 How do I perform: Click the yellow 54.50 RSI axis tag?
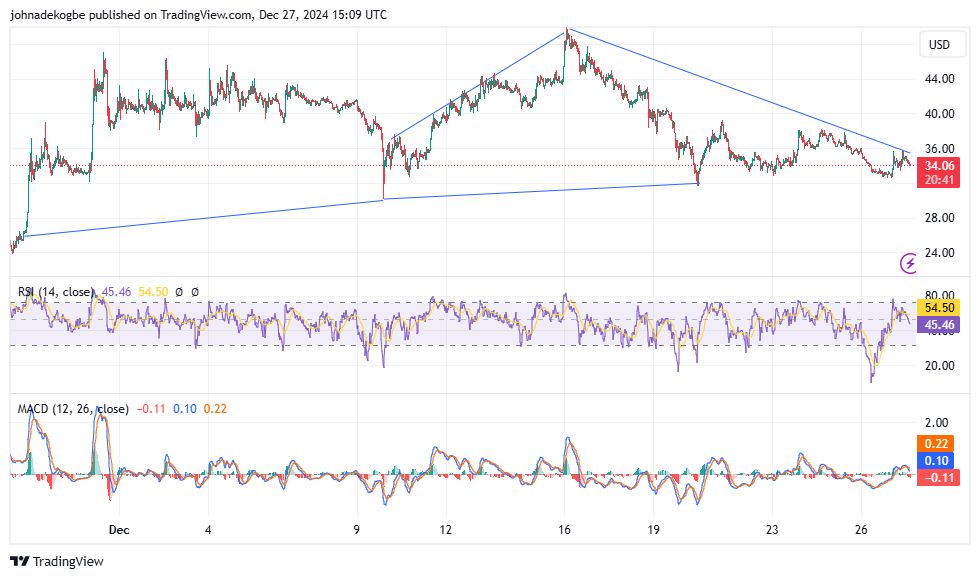(x=938, y=309)
